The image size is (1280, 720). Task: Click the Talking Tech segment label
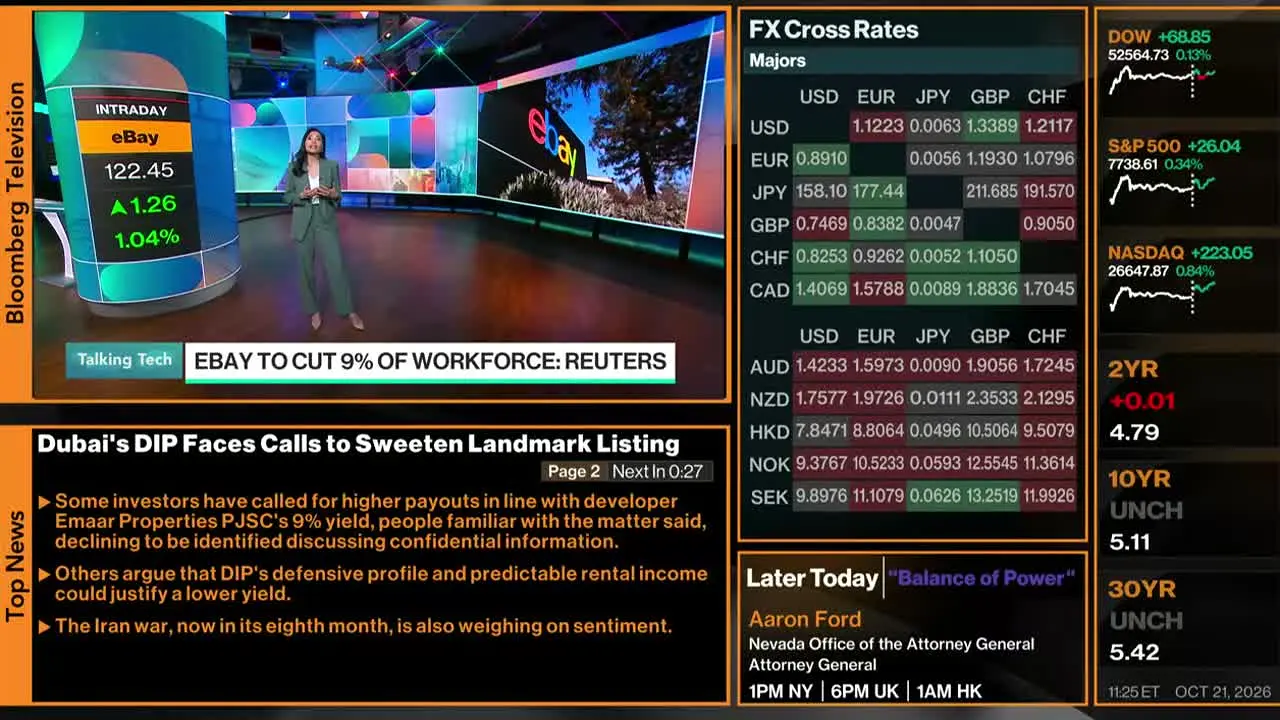[x=124, y=360]
